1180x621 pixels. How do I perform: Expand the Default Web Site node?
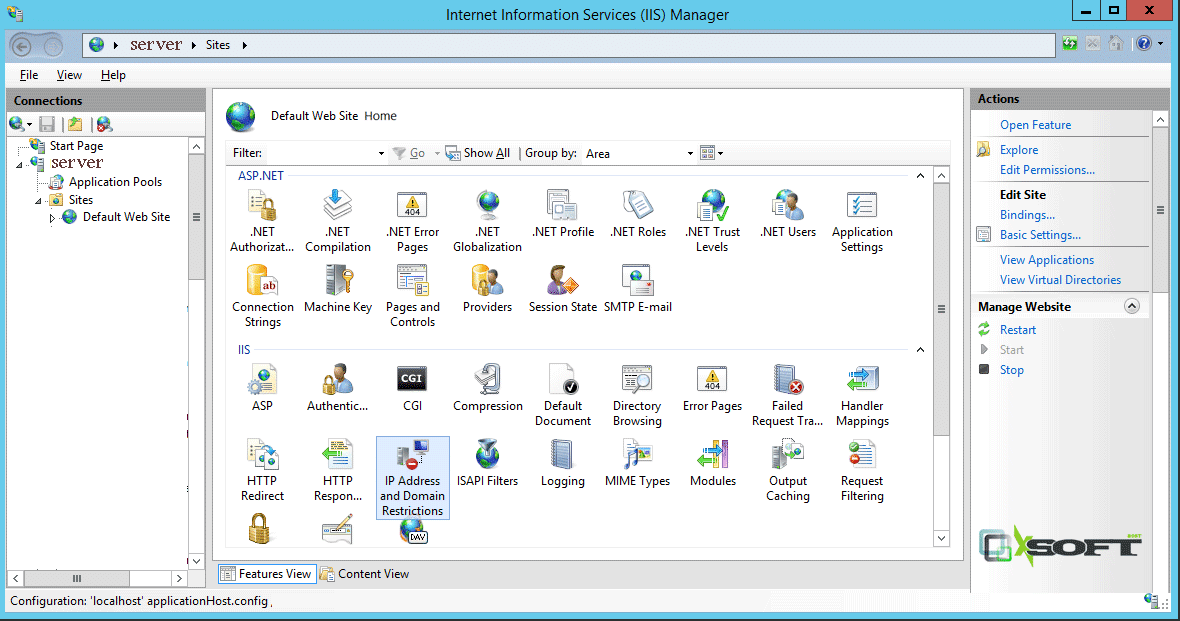coord(52,218)
